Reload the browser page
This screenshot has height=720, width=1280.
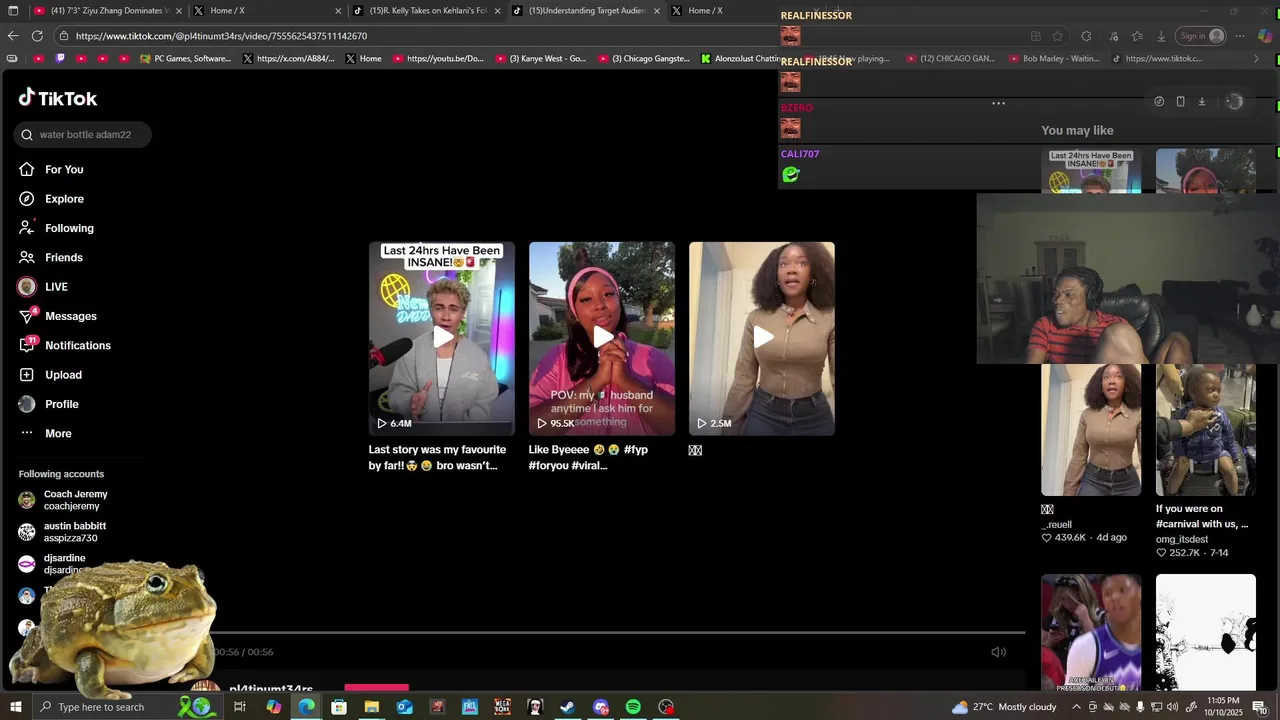37,36
